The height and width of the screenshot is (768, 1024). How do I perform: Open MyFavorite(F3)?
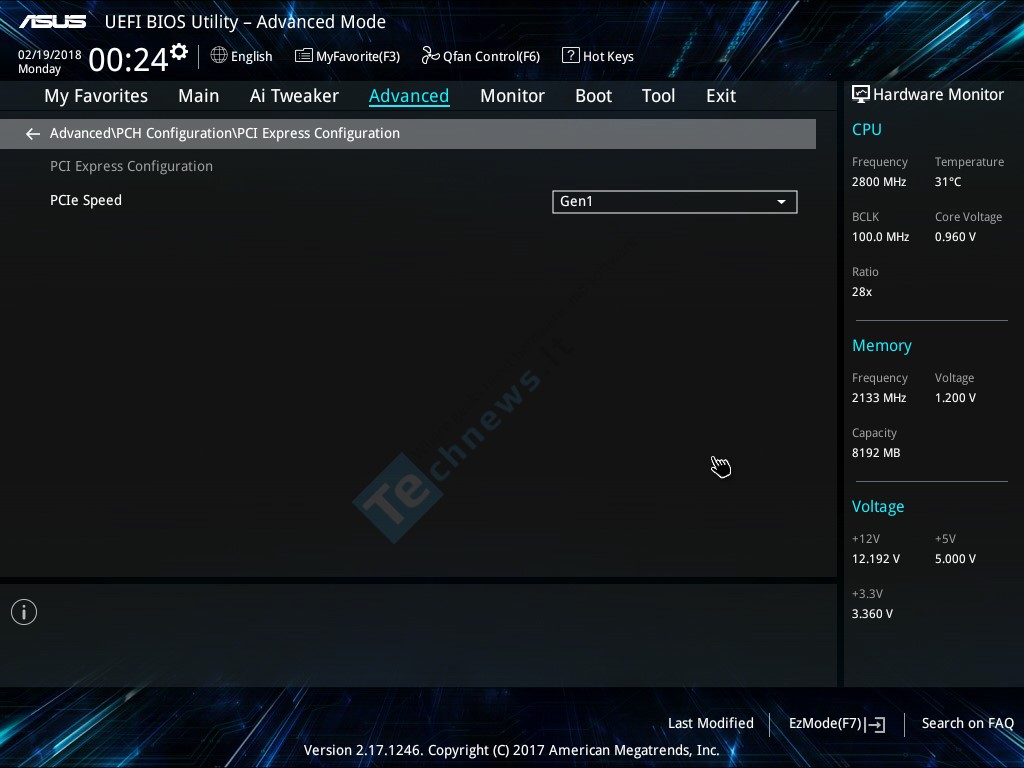(347, 56)
